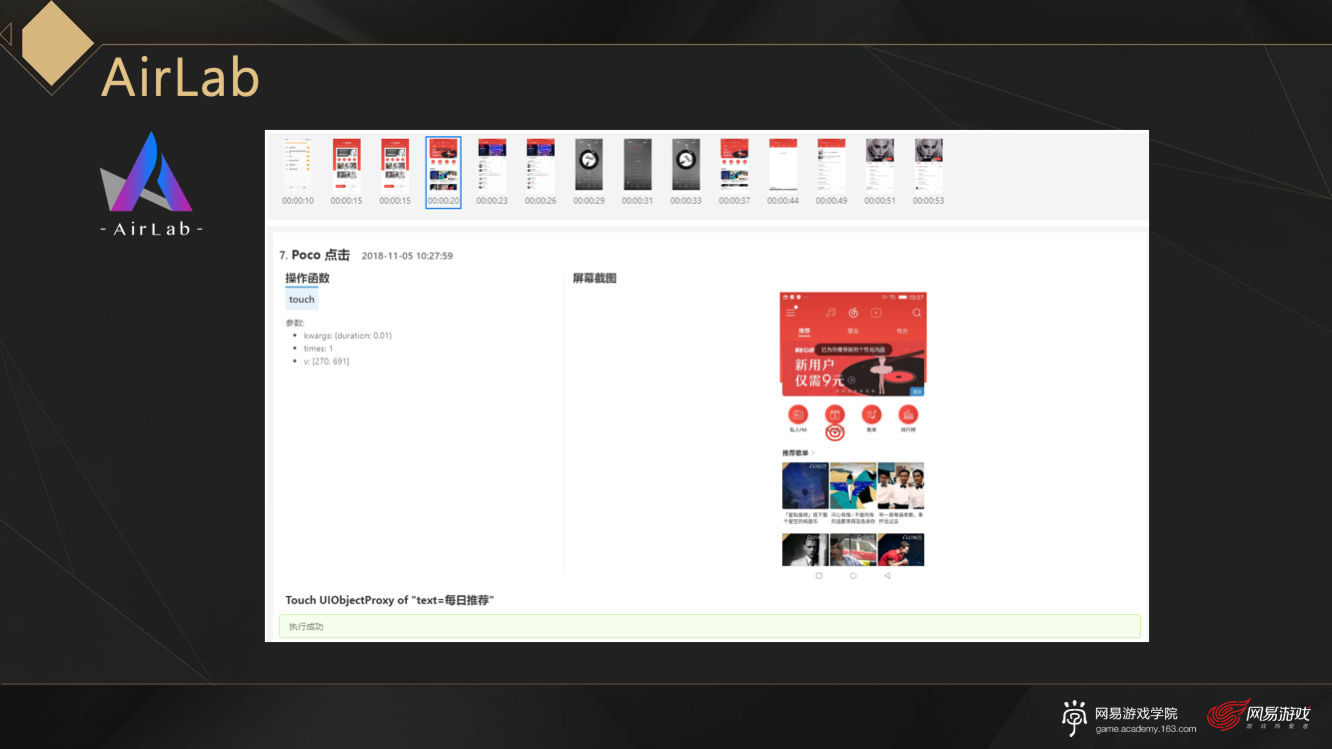Select the thumbnail at 00:00:10

tap(298, 166)
